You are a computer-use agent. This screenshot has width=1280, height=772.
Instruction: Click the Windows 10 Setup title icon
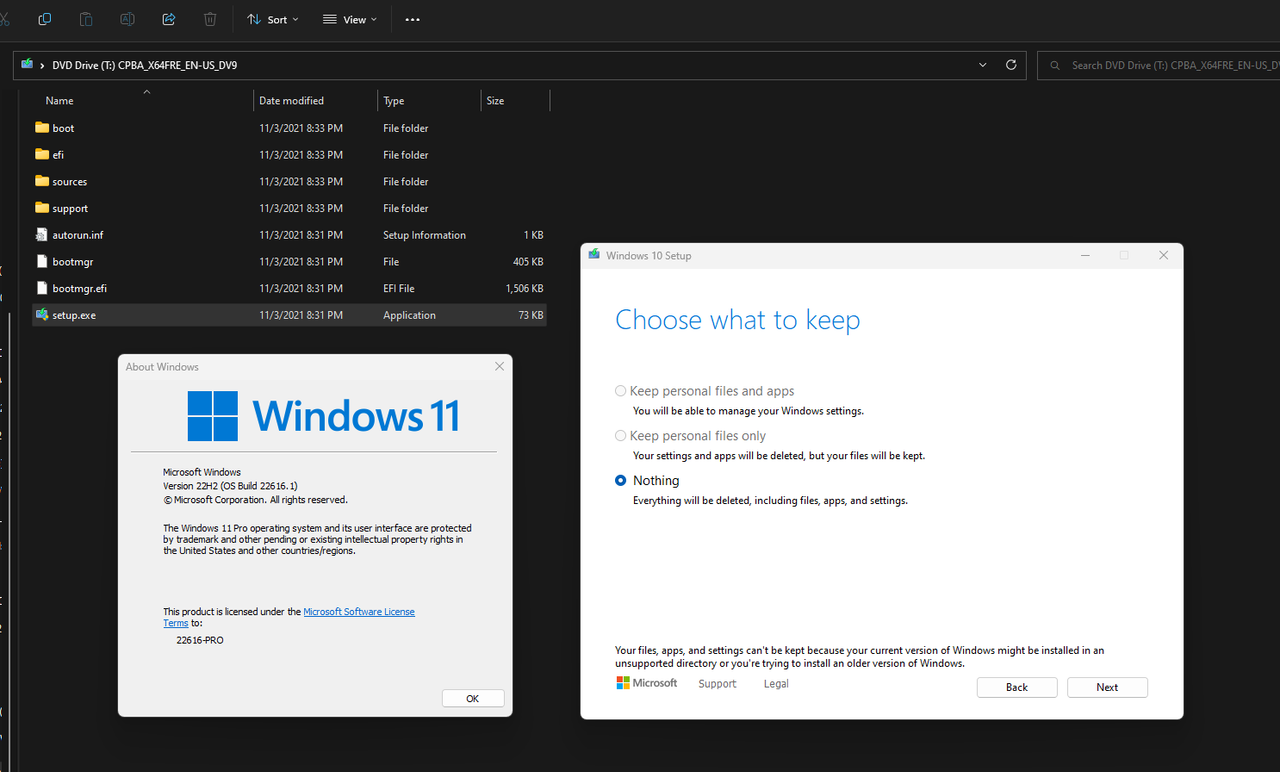click(x=594, y=255)
